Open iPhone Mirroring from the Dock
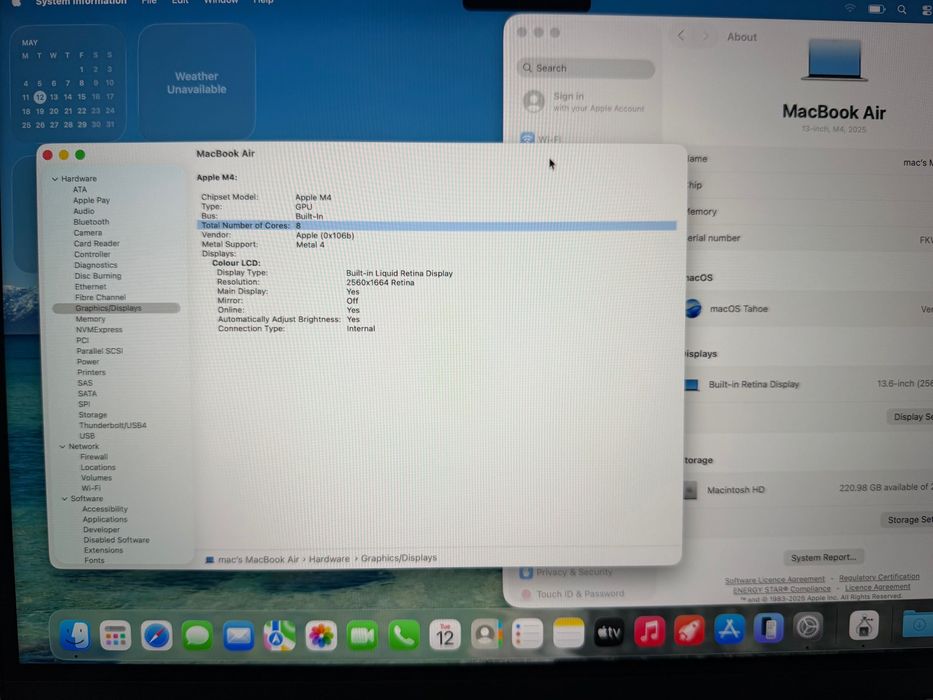Viewport: 933px width, 700px height. point(769,628)
